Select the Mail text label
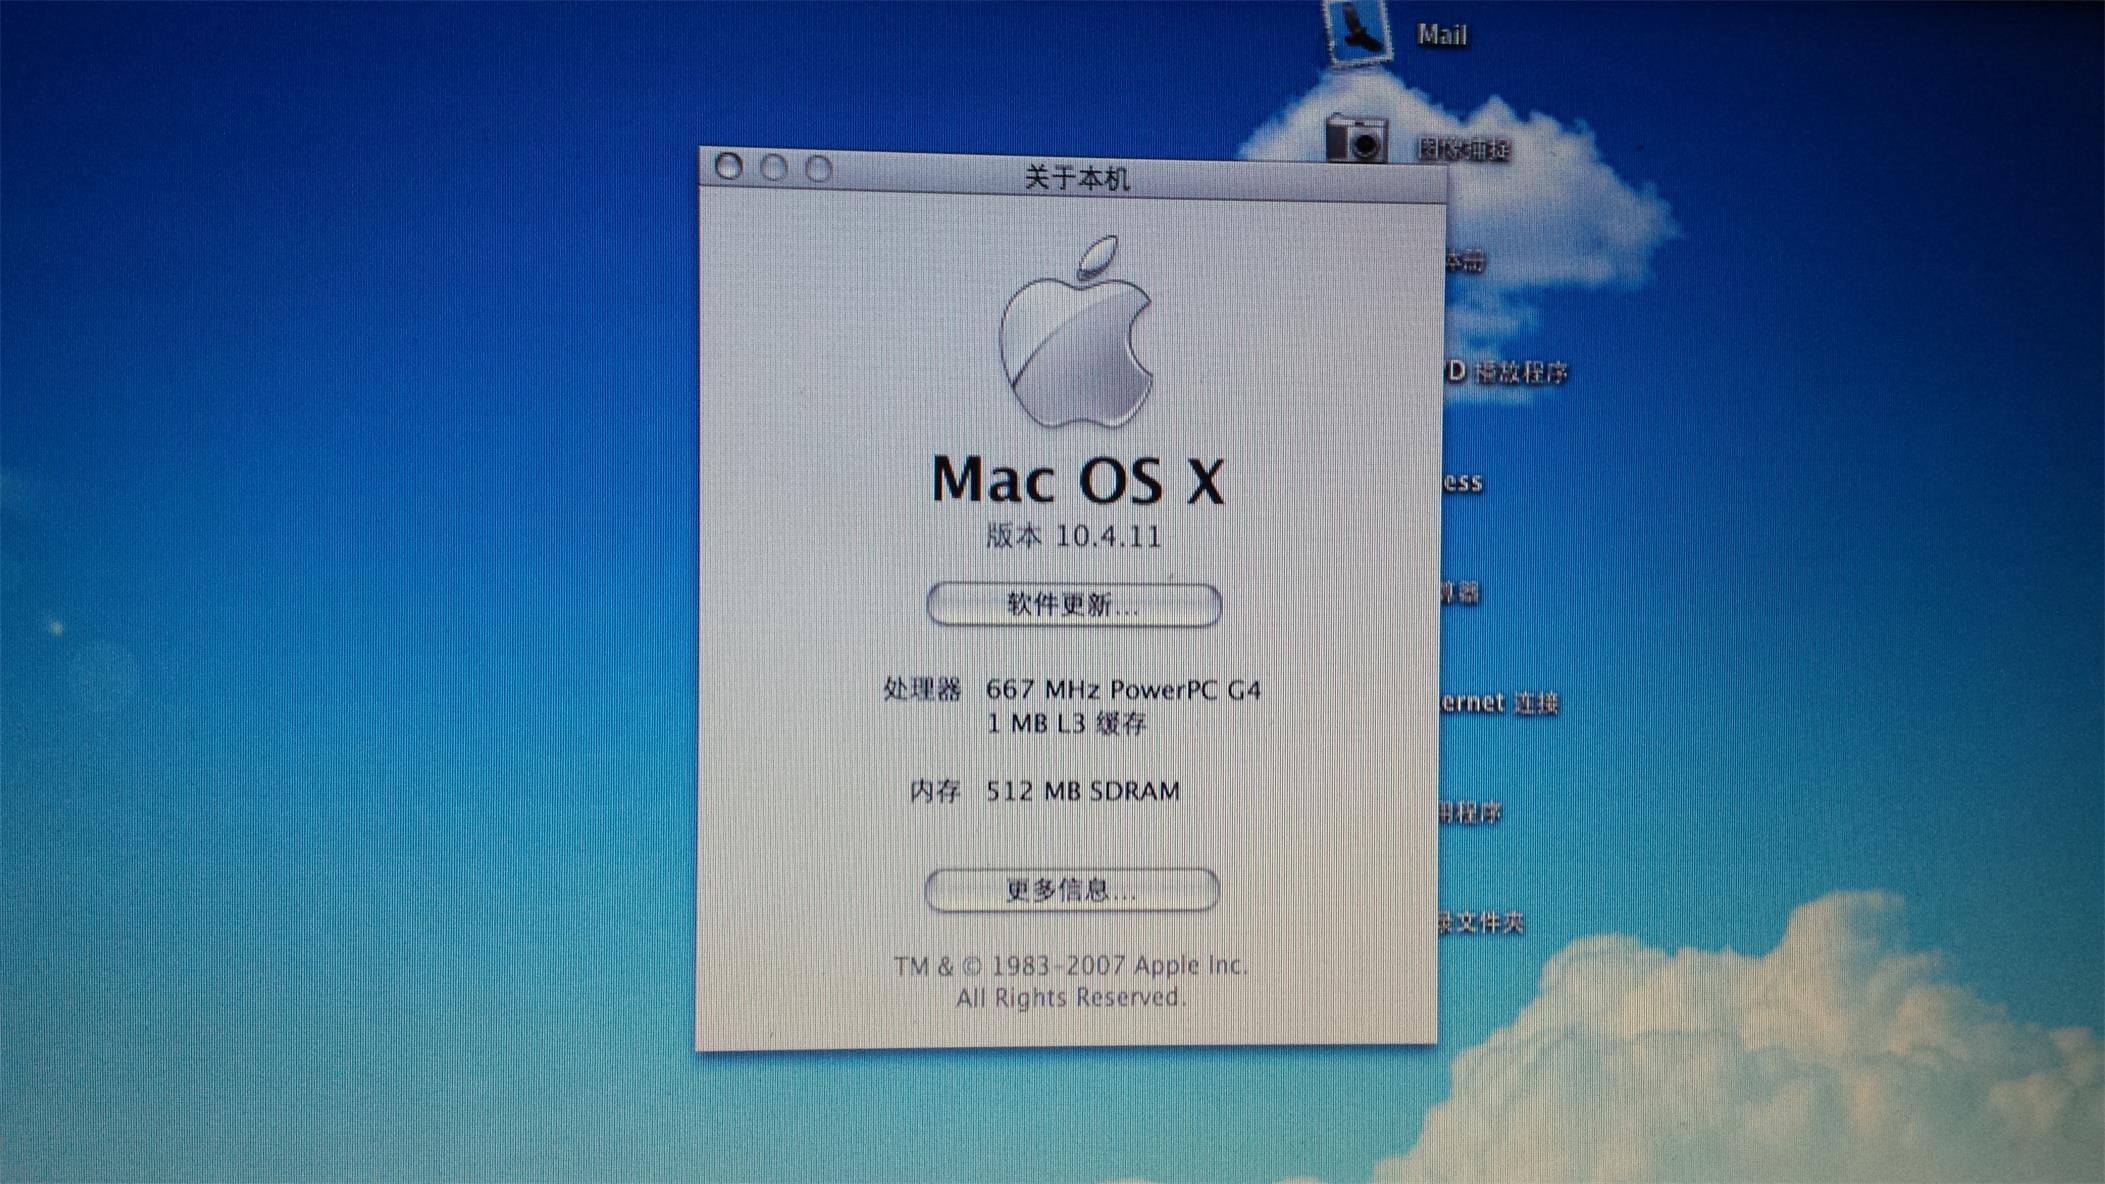Image resolution: width=2105 pixels, height=1184 pixels. (x=1442, y=35)
